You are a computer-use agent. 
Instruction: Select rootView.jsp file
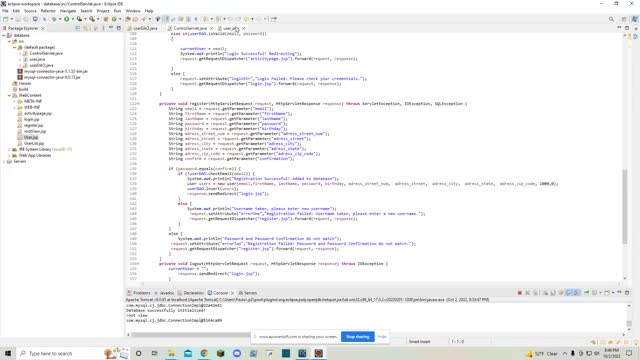coord(35,131)
